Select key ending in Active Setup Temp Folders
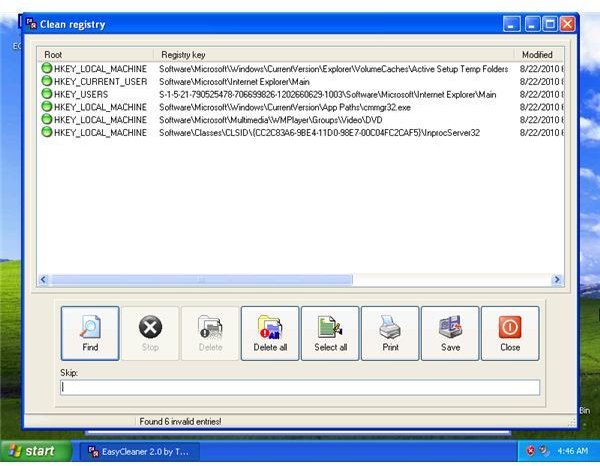 pyautogui.click(x=334, y=69)
